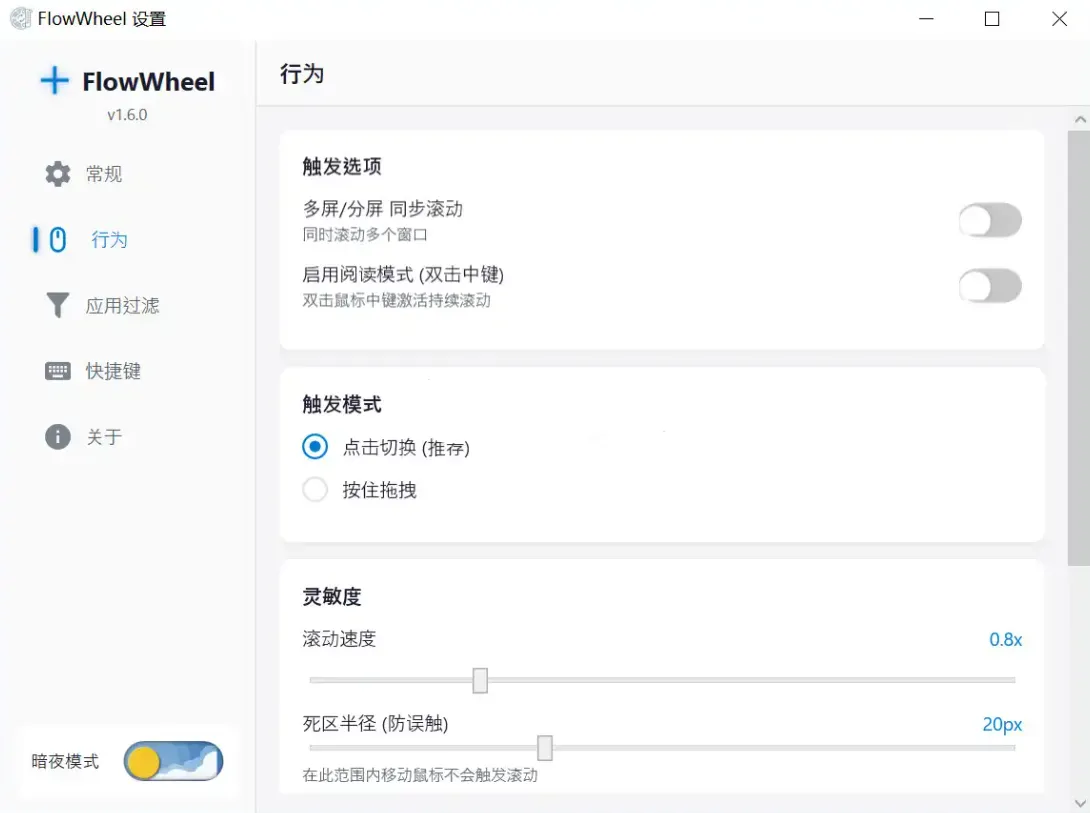The width and height of the screenshot is (1090, 813).
Task: Enable 多屏/分屏 同步滚动
Action: (x=990, y=220)
